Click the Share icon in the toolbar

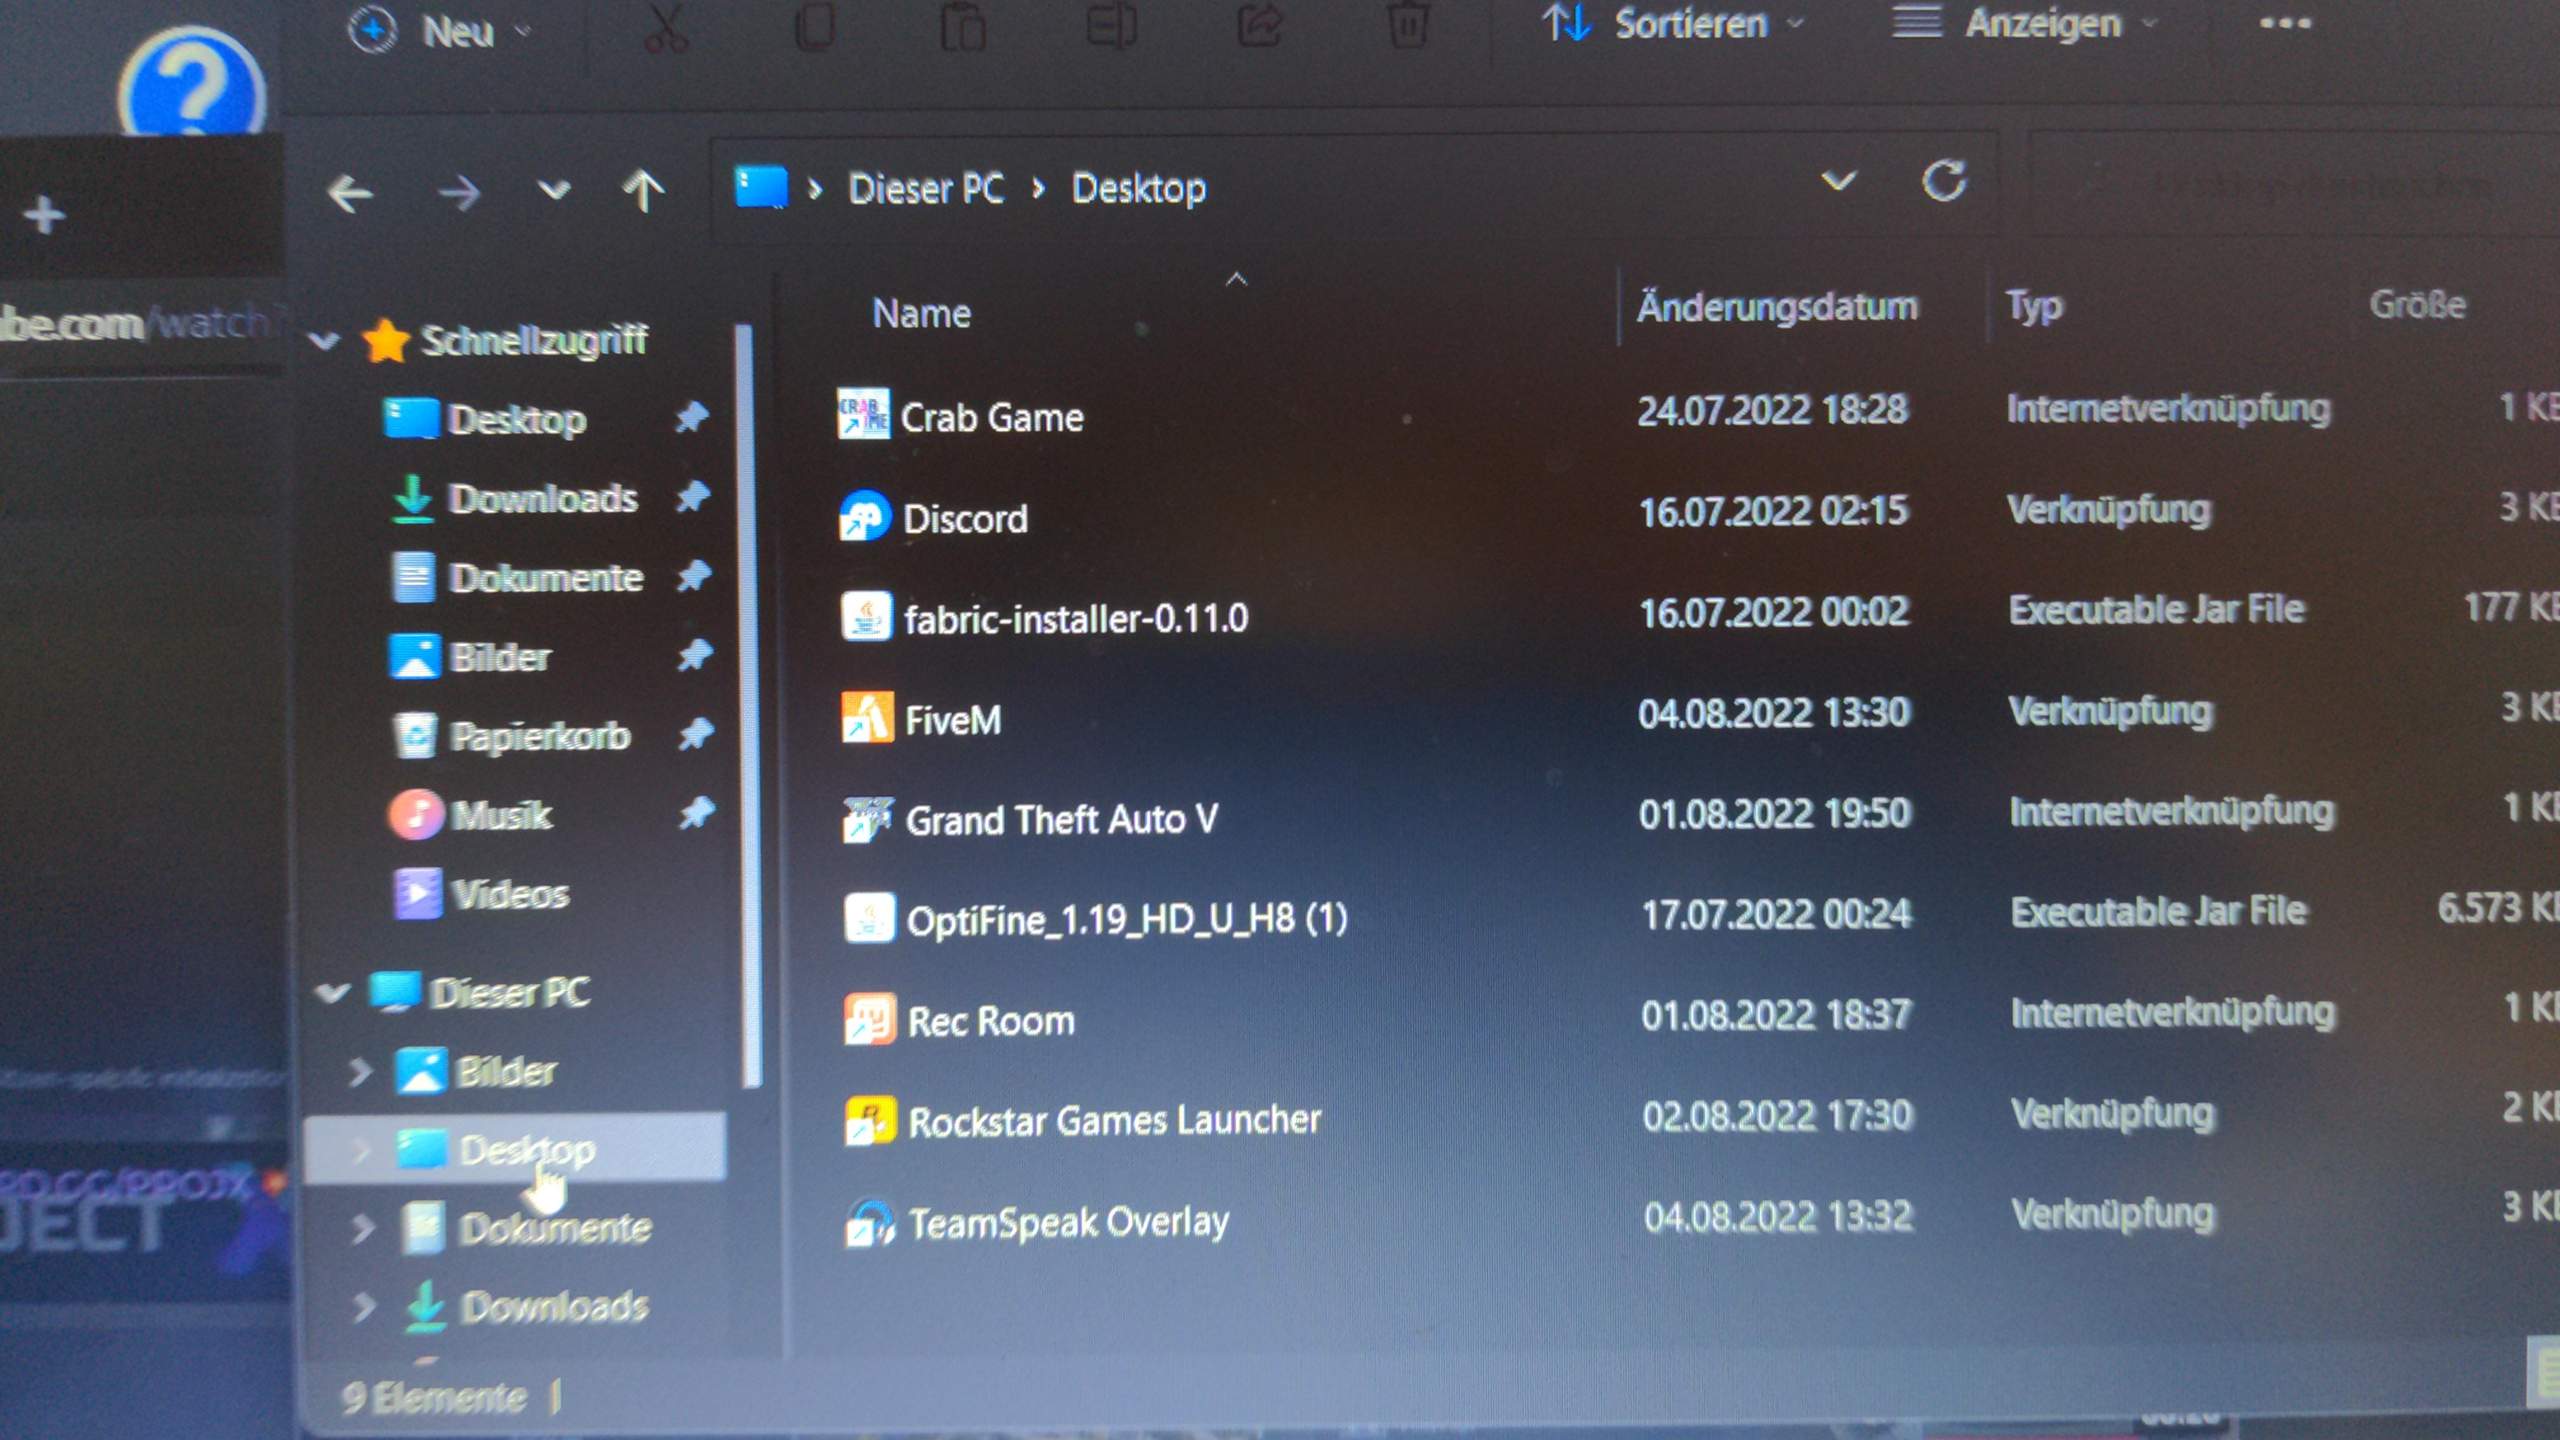[1260, 27]
